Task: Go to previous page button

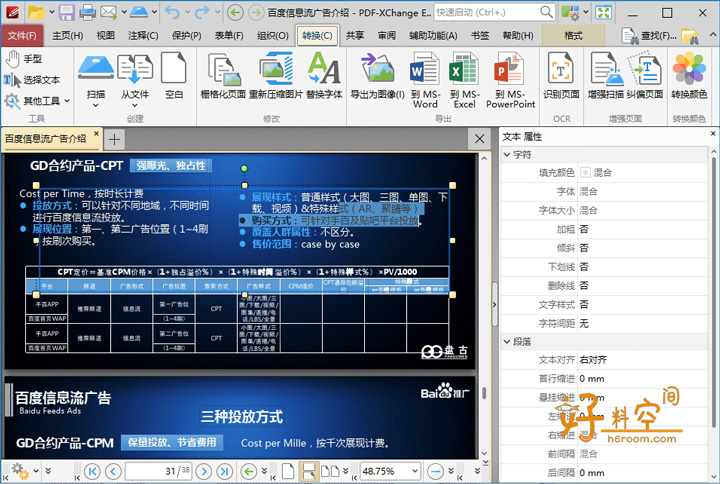Action: click(113, 471)
